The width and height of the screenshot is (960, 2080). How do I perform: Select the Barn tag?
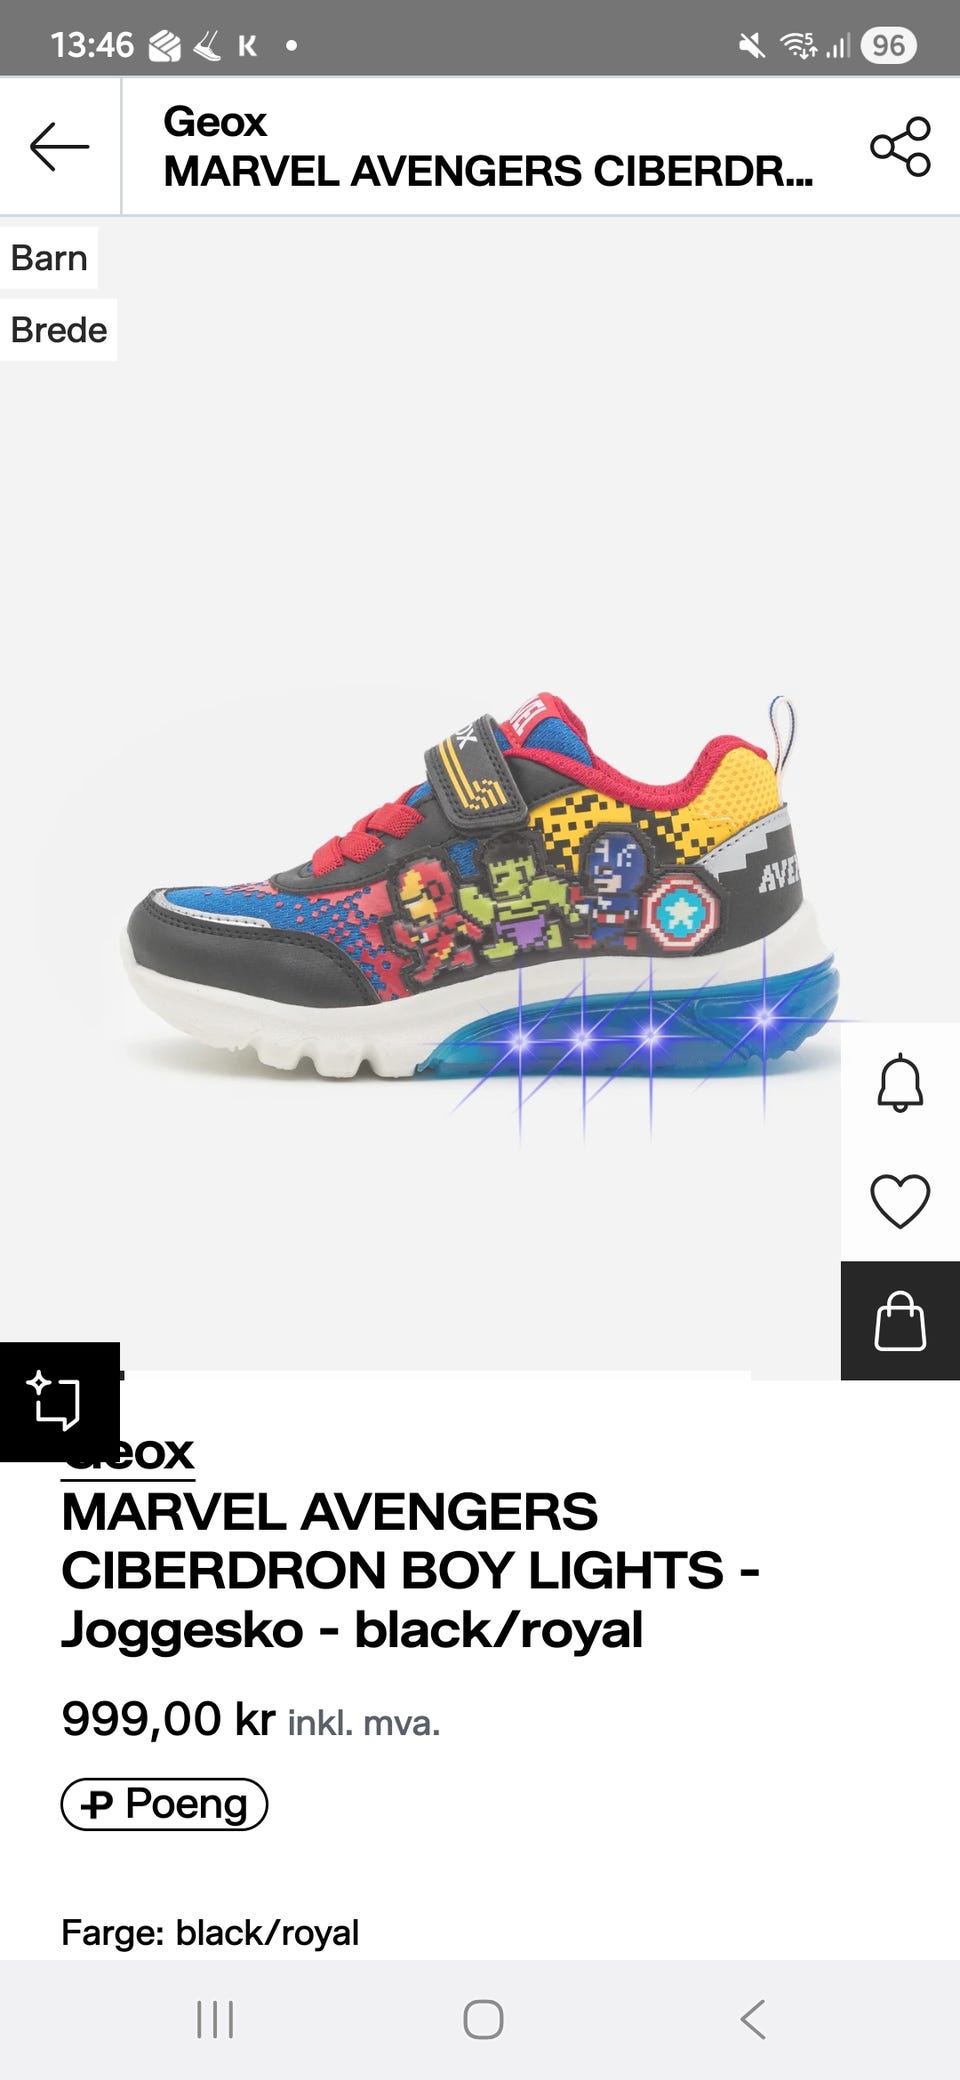[x=49, y=258]
